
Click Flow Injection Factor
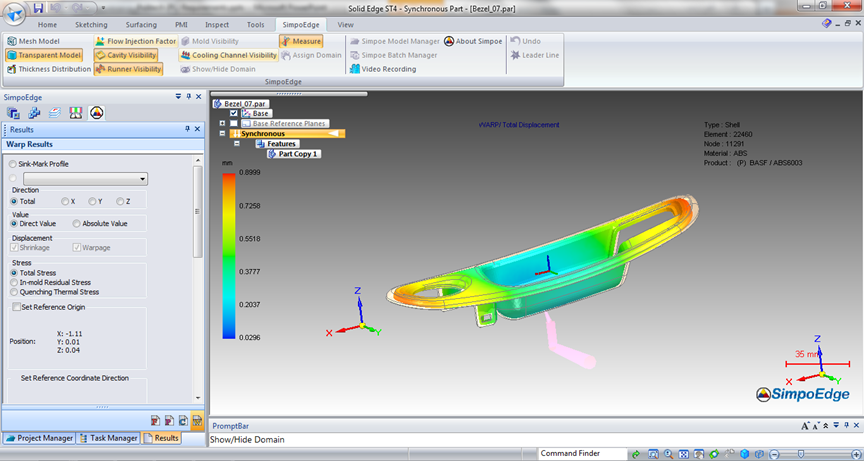click(136, 41)
